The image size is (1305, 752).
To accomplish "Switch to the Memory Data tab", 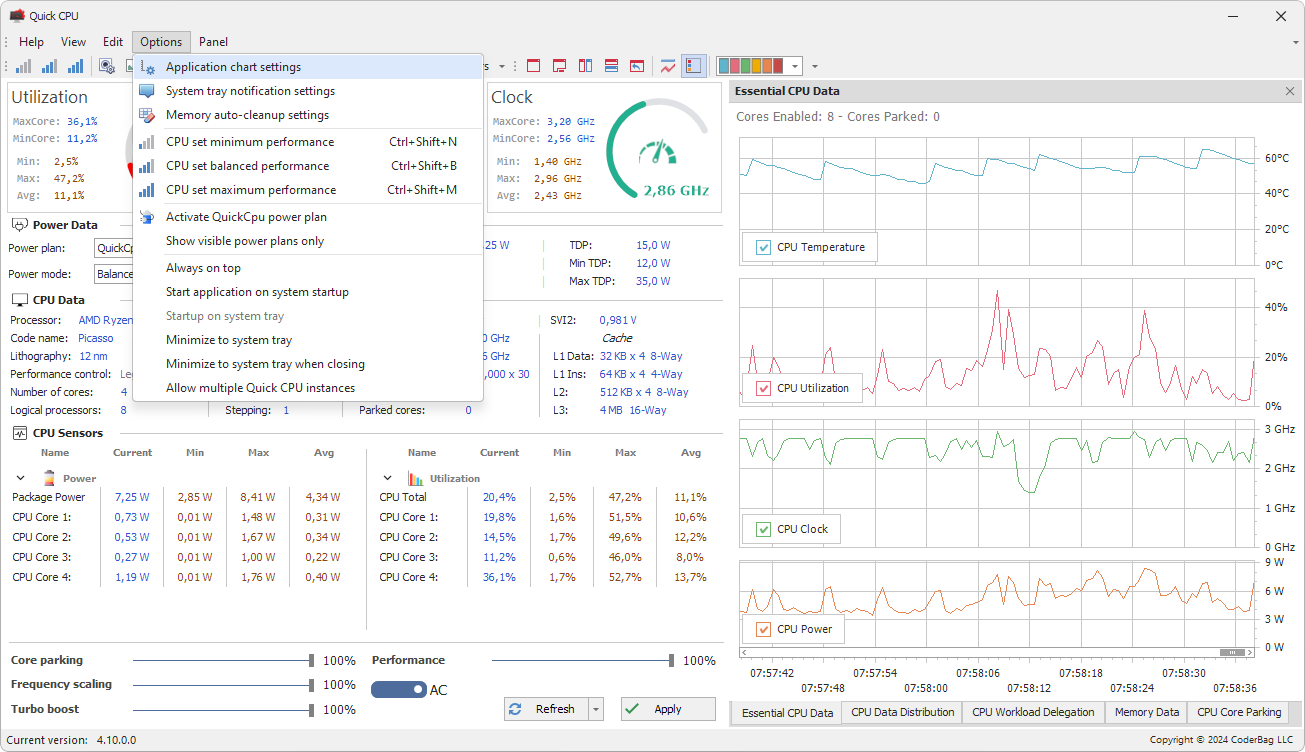I will click(x=1146, y=712).
